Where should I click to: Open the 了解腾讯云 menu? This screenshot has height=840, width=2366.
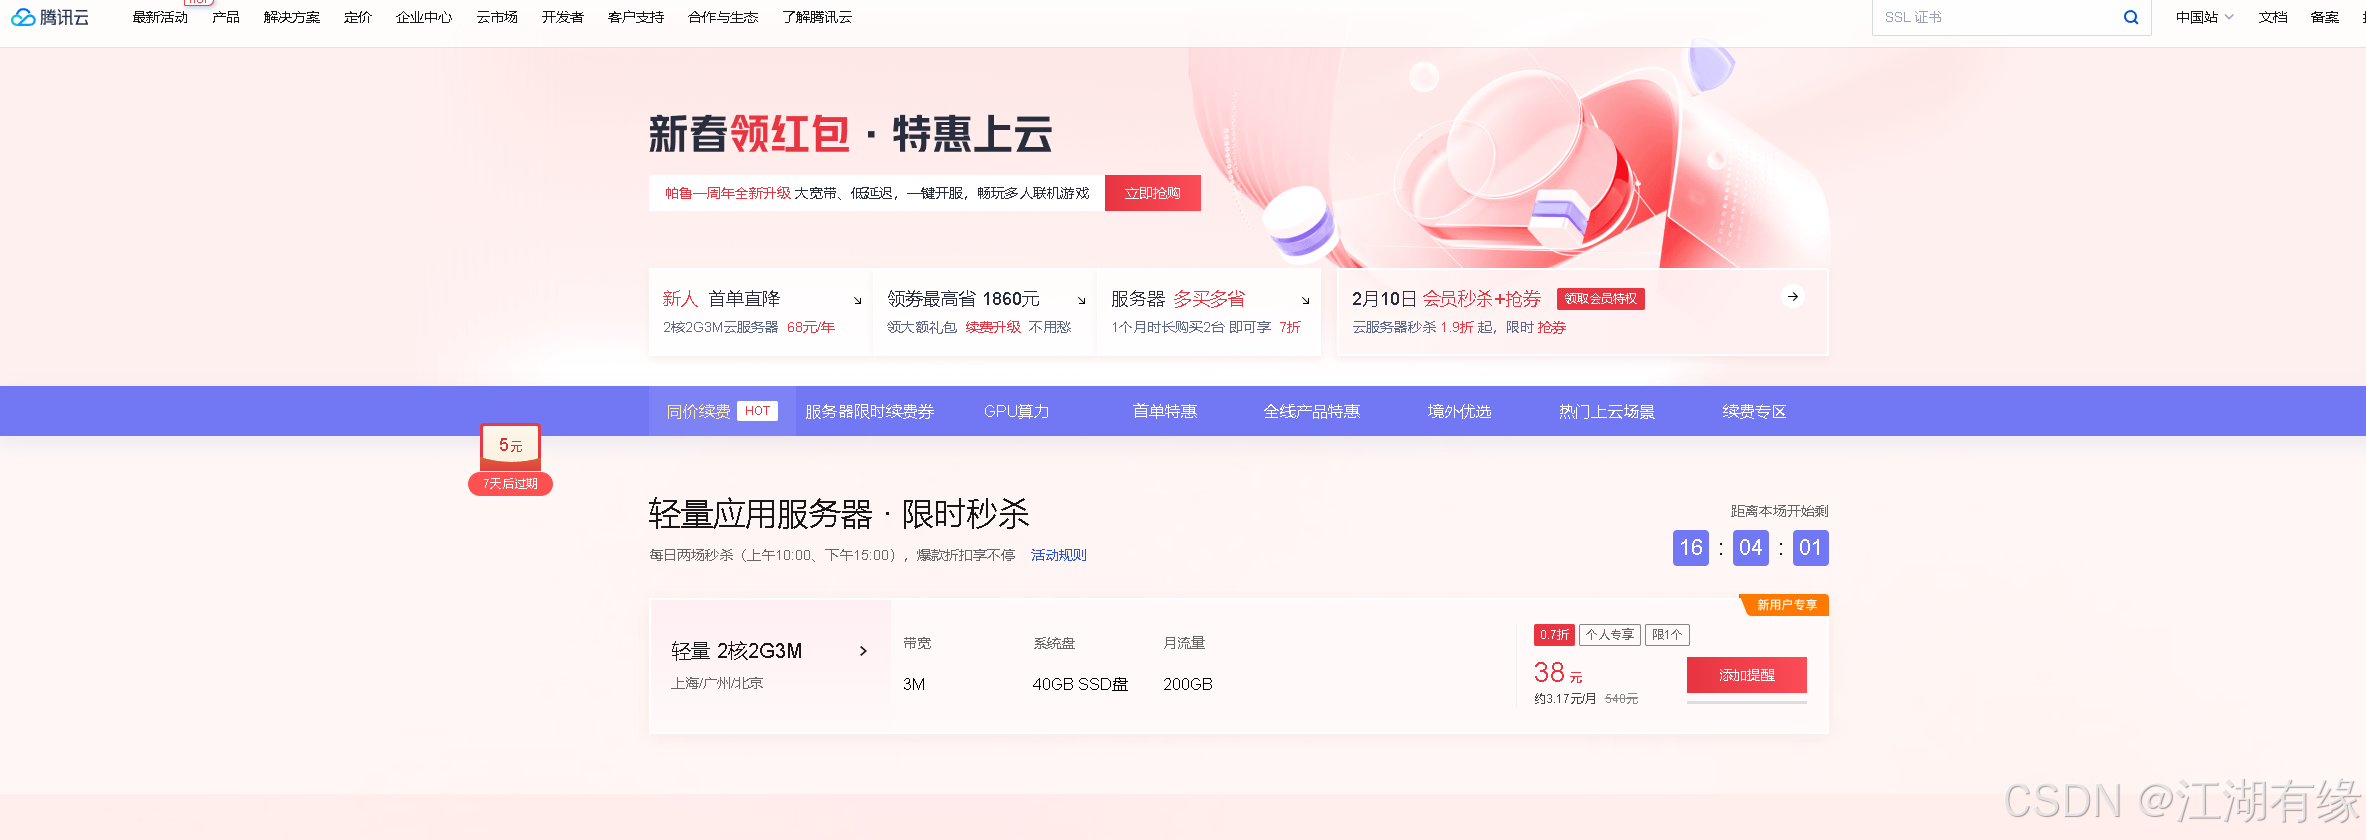click(x=817, y=17)
